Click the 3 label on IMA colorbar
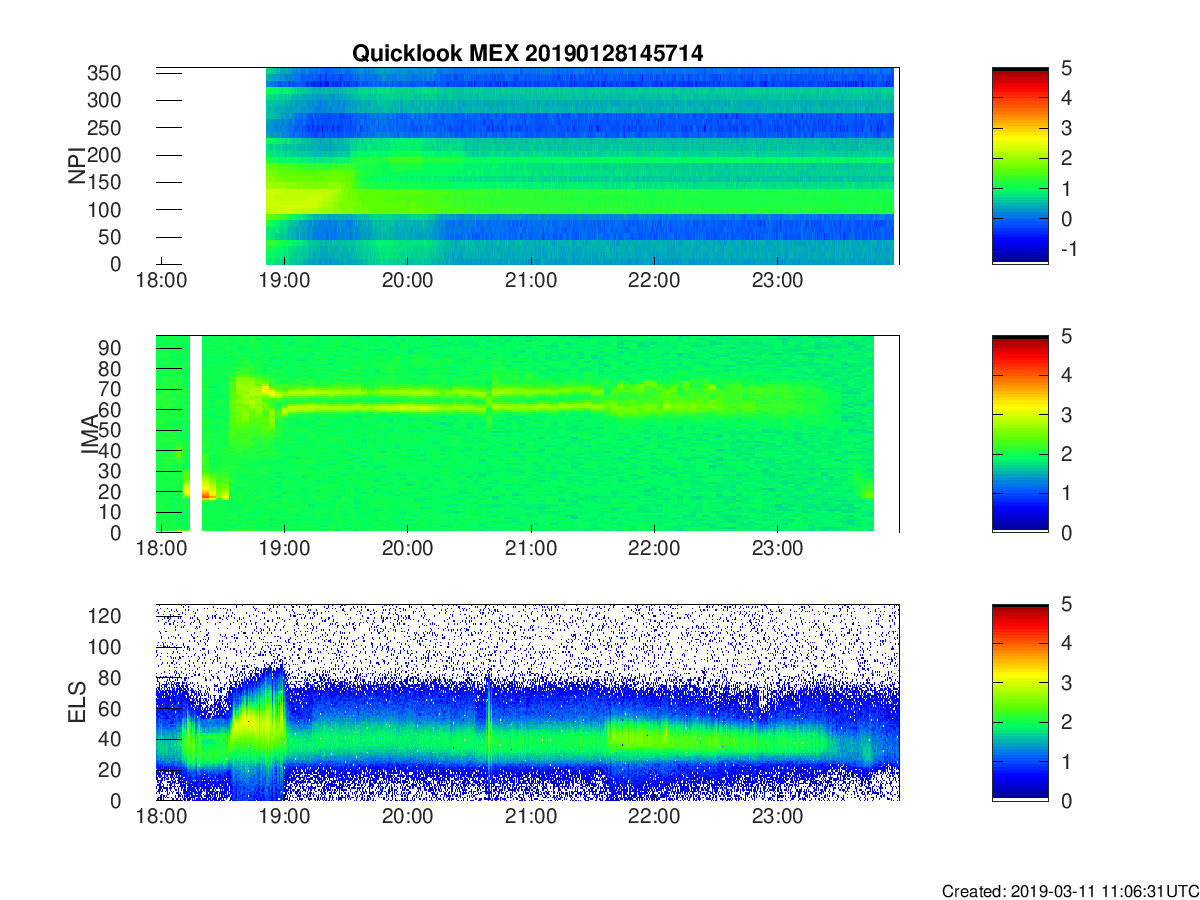This screenshot has height=900, width=1200. pos(1065,415)
